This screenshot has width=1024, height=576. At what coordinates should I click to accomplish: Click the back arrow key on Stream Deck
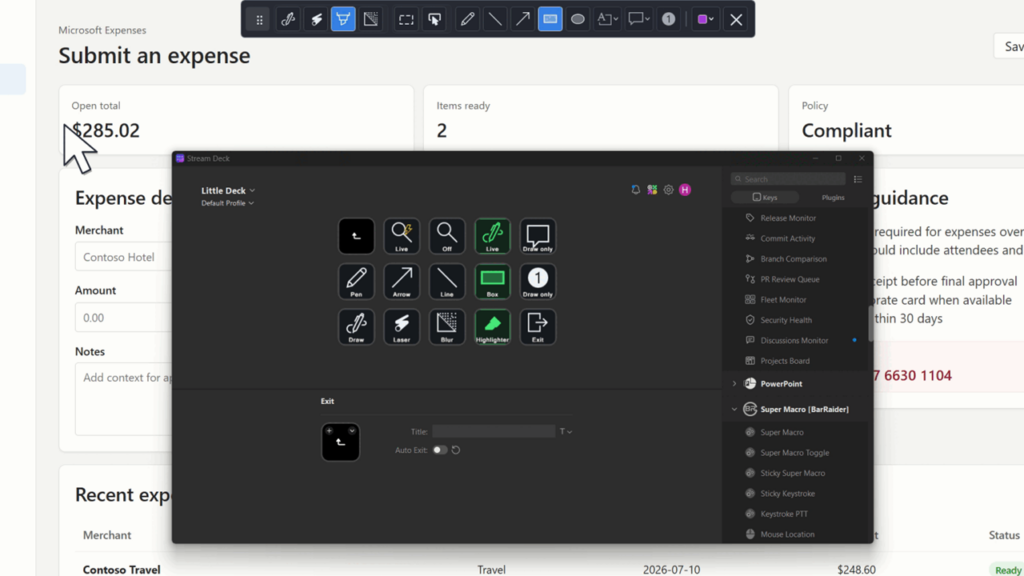[357, 236]
